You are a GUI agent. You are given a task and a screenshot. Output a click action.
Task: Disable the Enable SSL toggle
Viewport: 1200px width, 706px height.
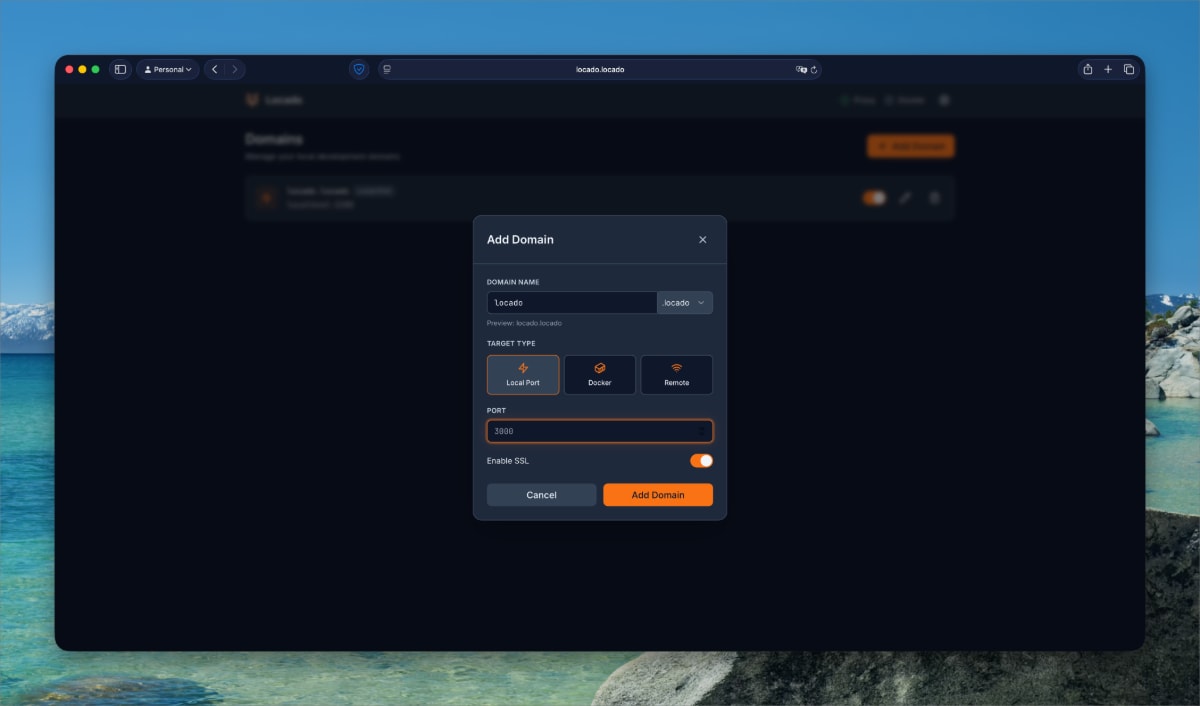703,460
